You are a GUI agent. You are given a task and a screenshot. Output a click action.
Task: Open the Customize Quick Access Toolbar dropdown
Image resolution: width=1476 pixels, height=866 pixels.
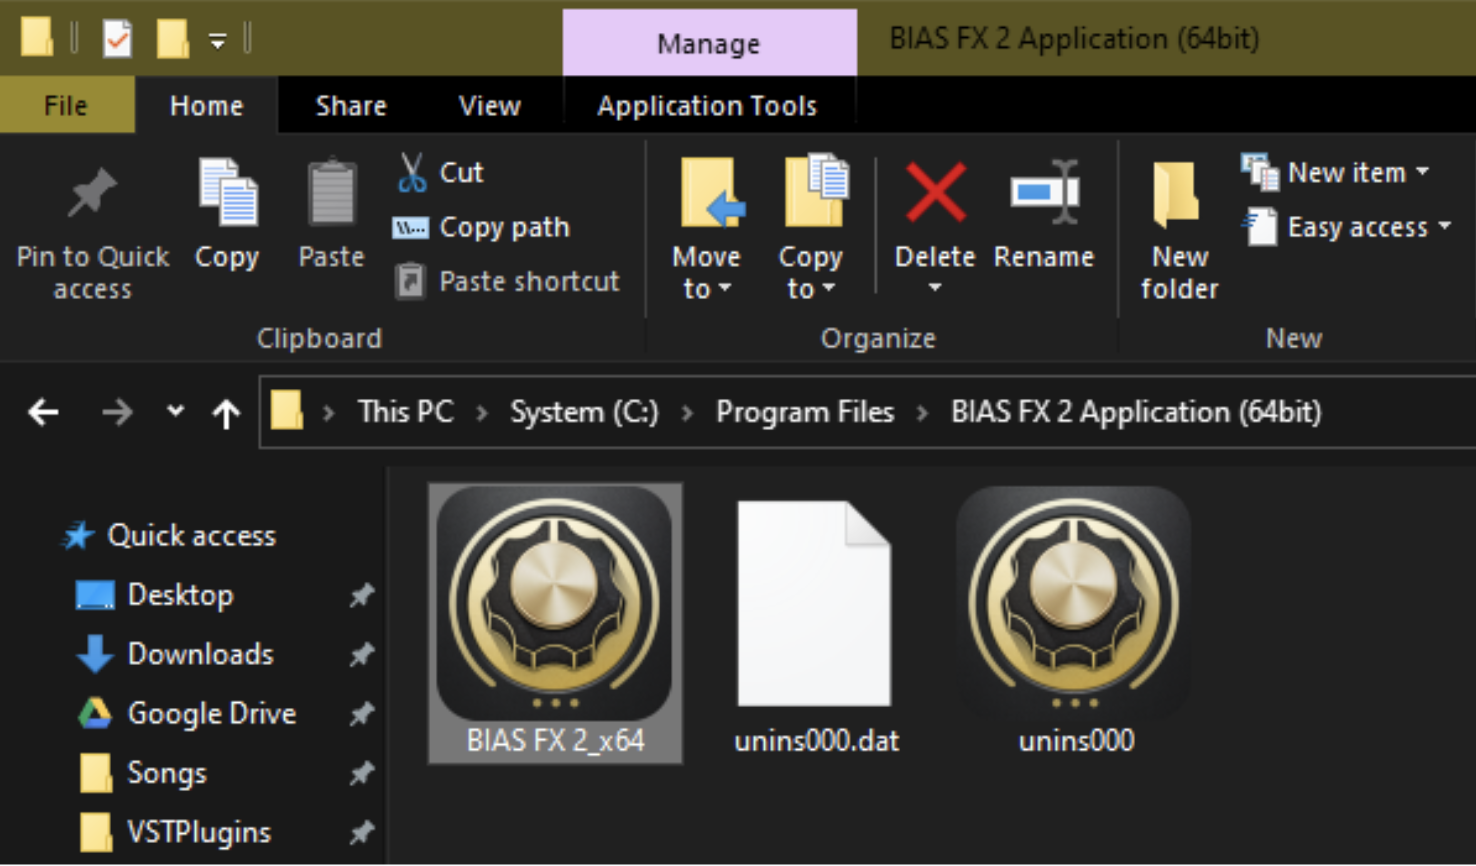coord(217,41)
